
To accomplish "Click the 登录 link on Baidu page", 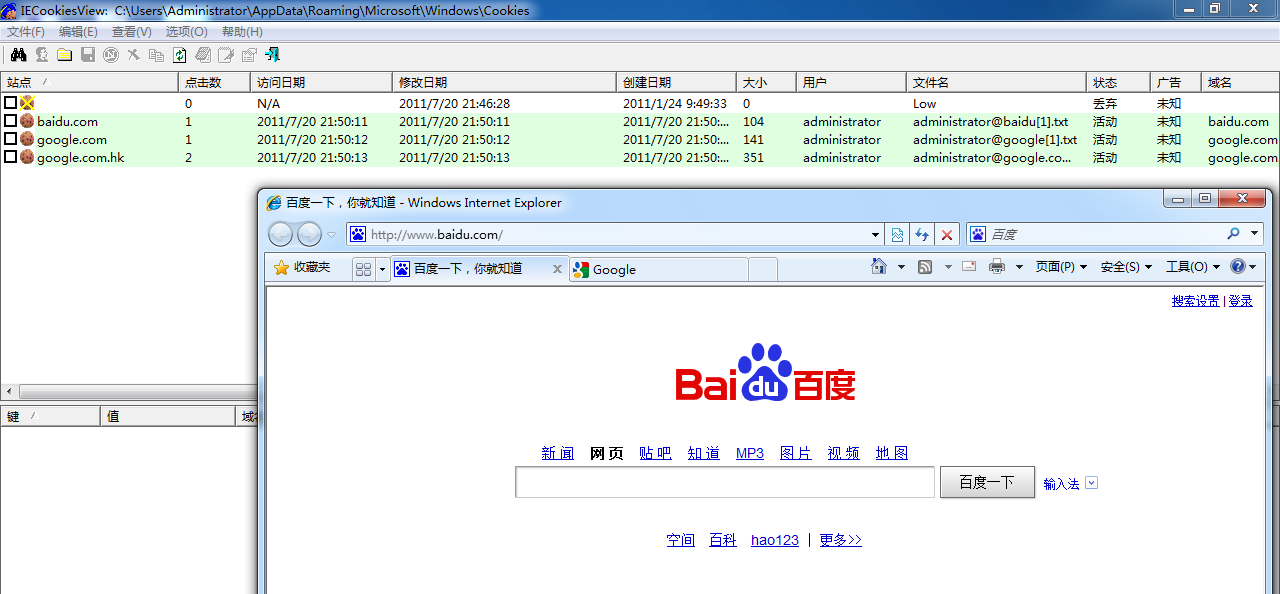I will pos(1240,301).
